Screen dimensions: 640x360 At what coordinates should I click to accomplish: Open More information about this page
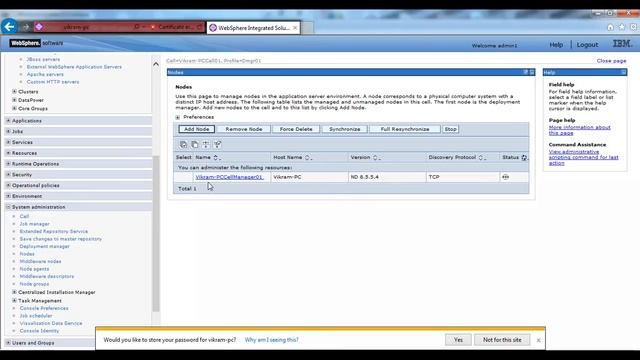[579, 130]
